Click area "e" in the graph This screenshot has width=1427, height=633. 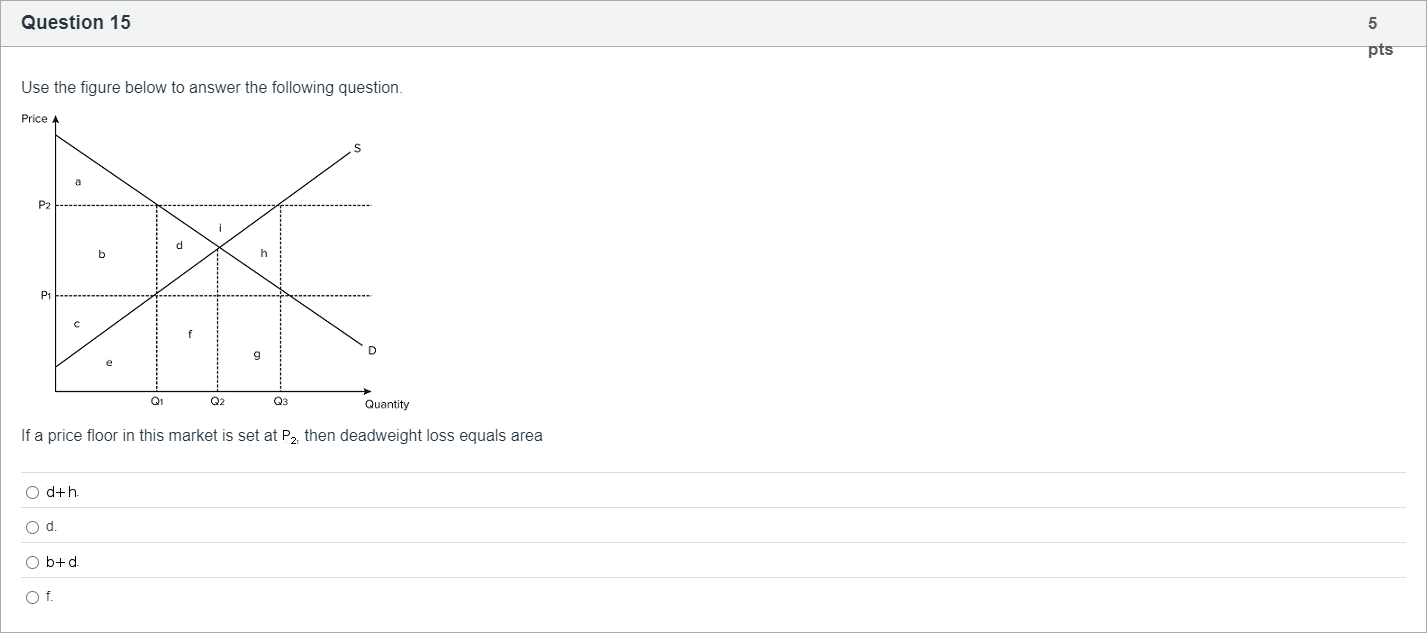click(x=109, y=362)
